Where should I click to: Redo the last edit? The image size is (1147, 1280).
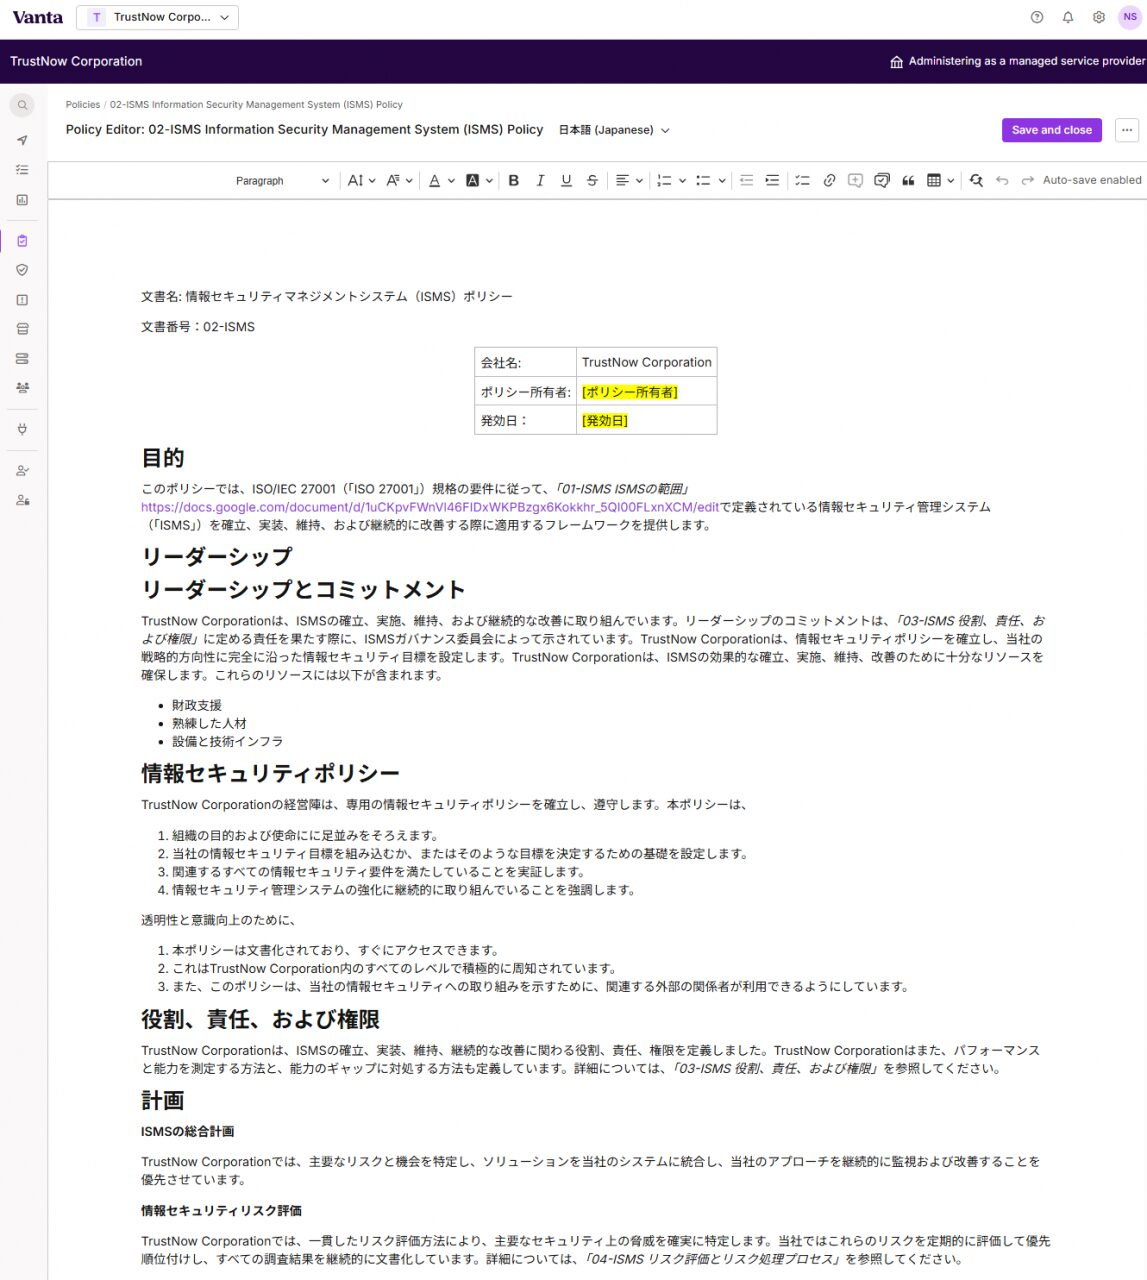1027,181
